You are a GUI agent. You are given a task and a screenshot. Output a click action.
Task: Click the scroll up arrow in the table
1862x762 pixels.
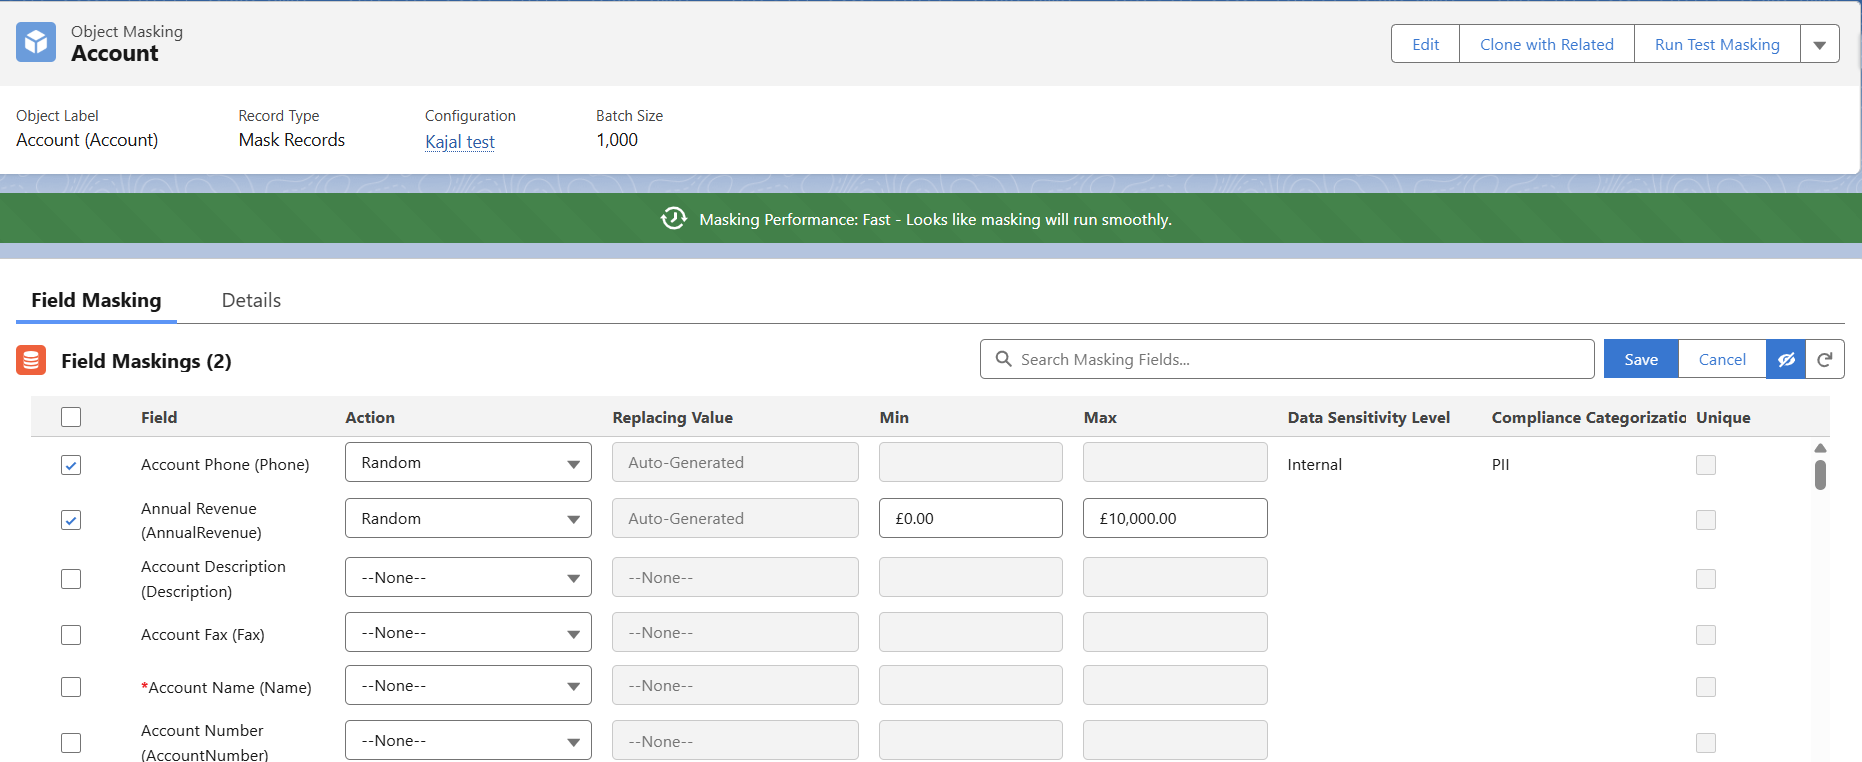1820,448
